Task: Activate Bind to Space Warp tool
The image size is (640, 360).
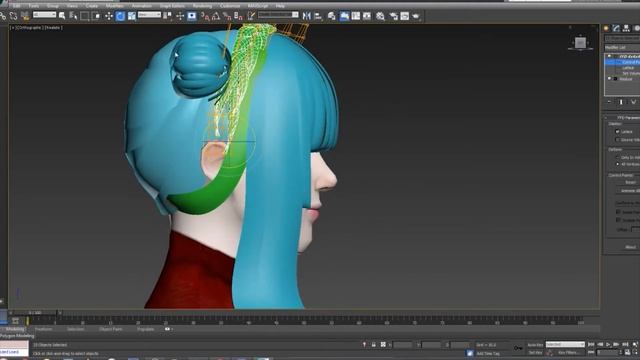Action: pyautogui.click(x=25, y=16)
